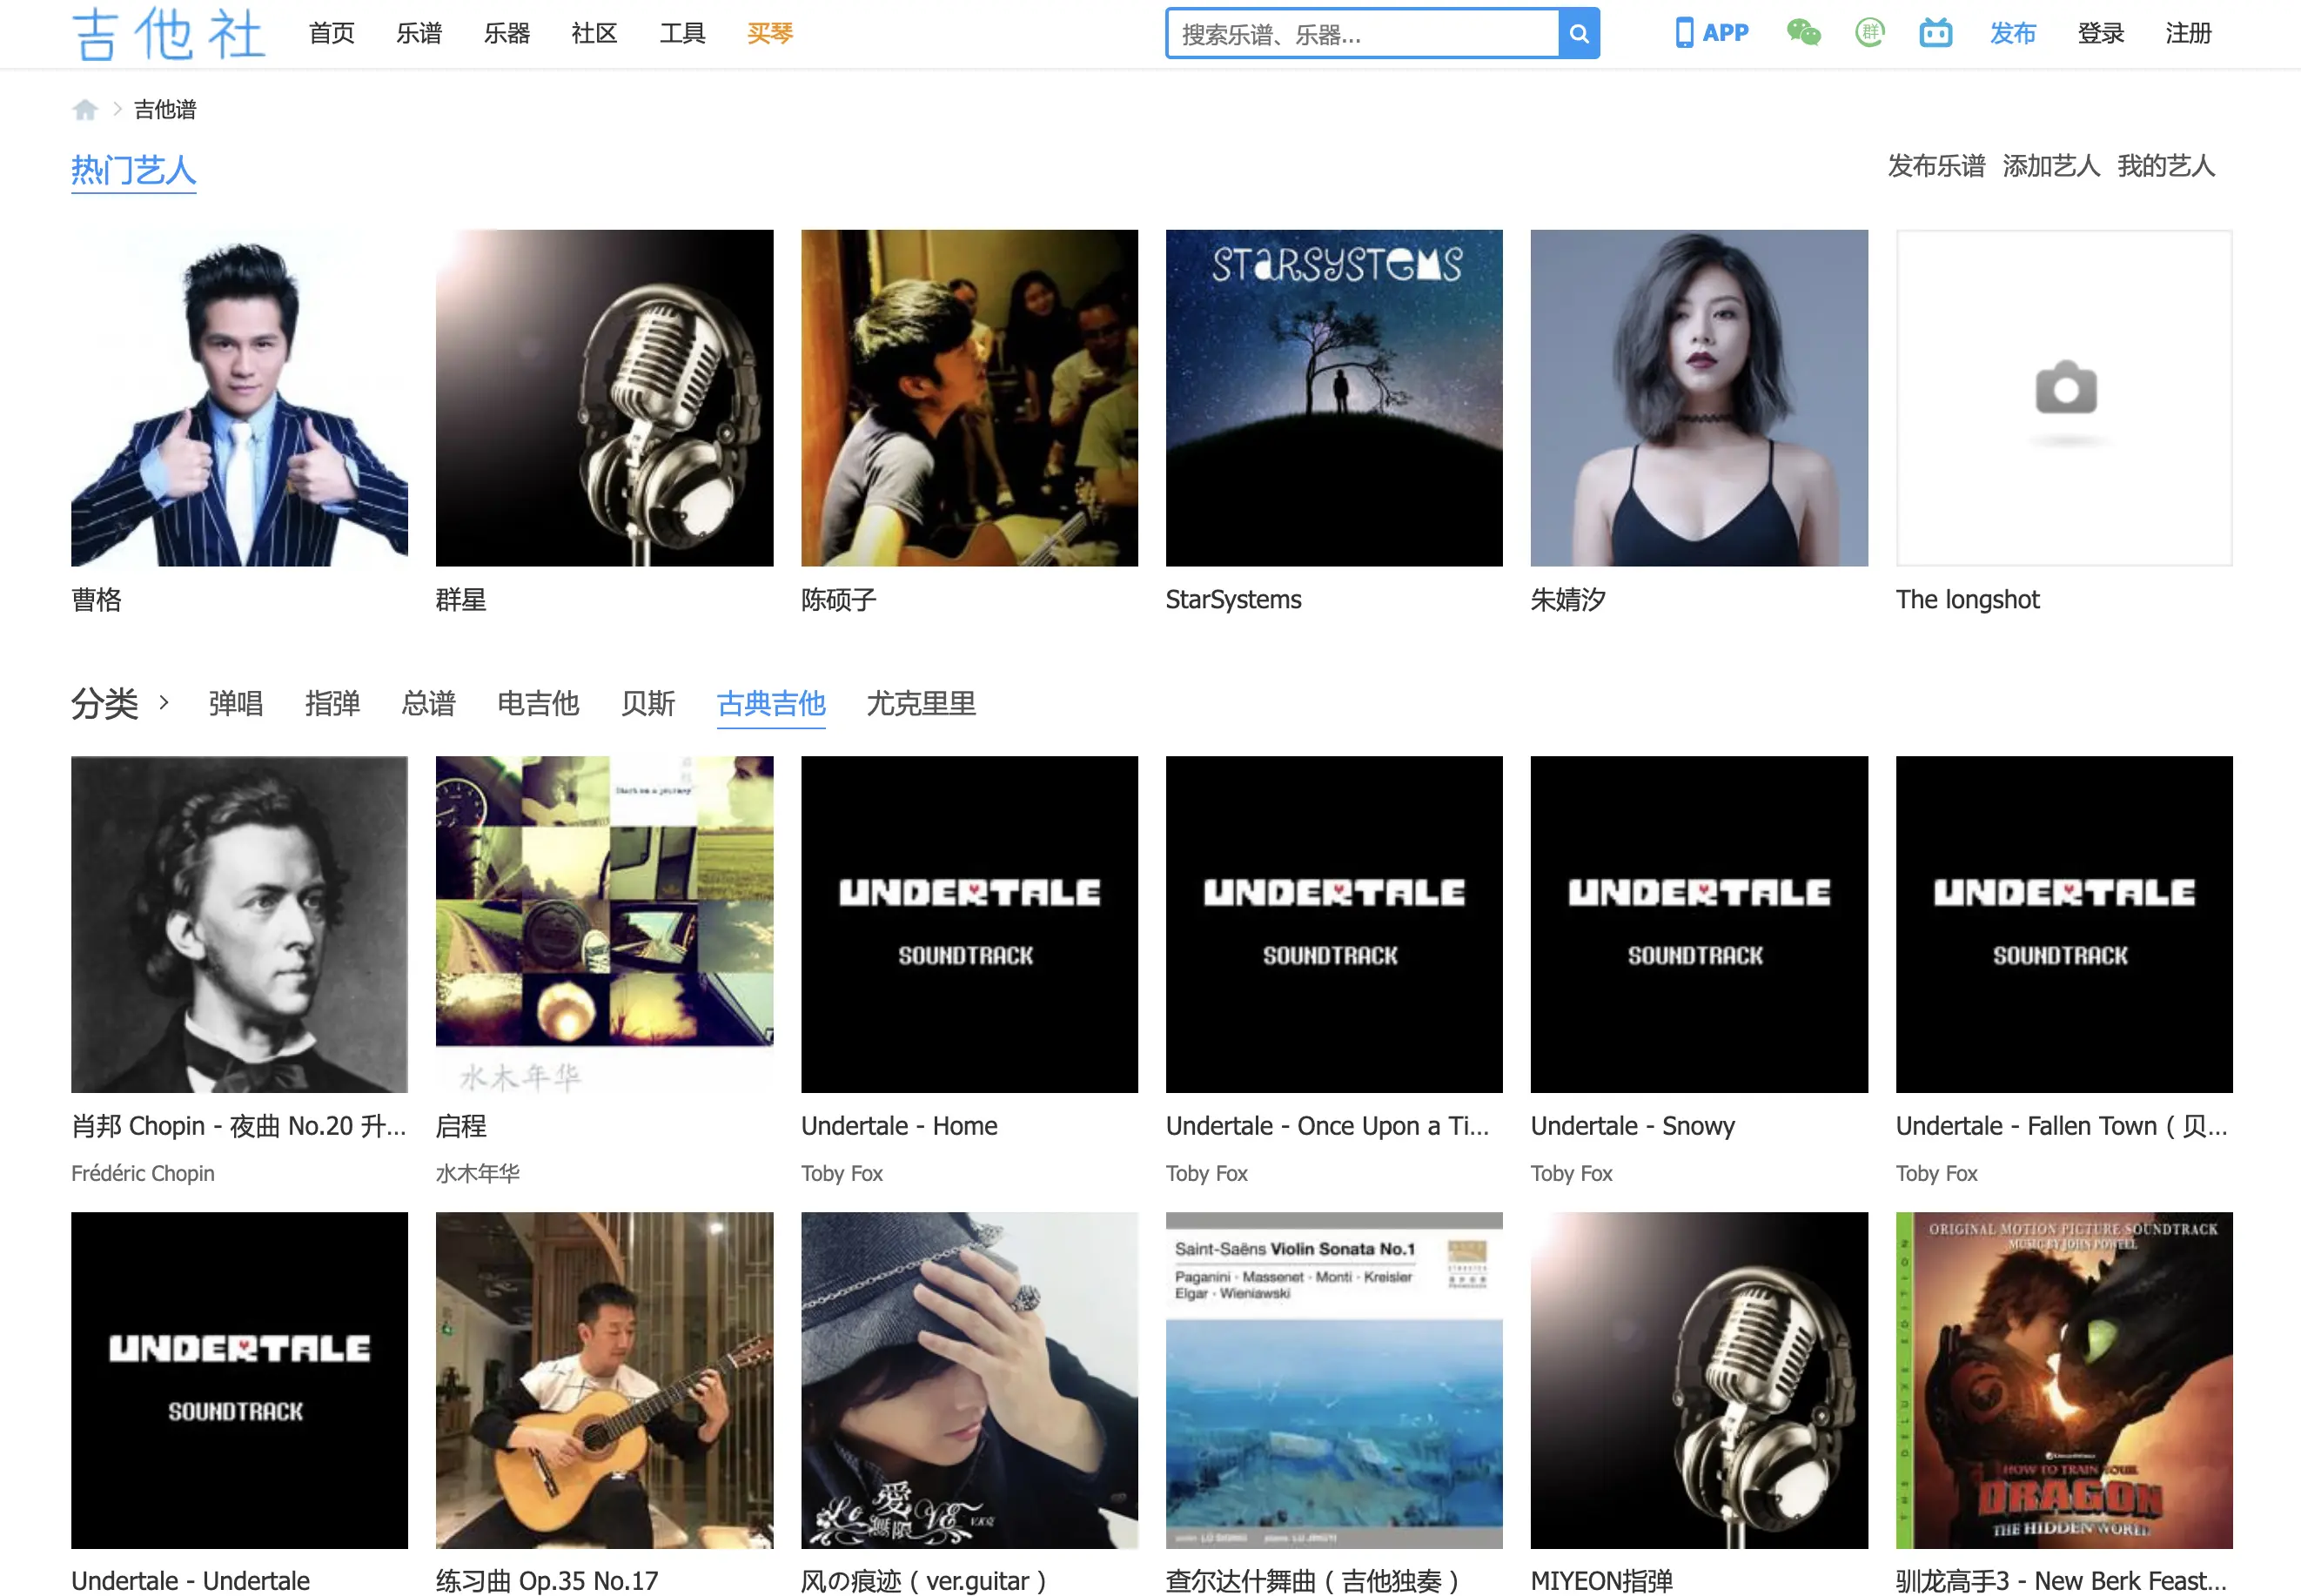
Task: Click The longshot artist name
Action: pyautogui.click(x=1967, y=599)
